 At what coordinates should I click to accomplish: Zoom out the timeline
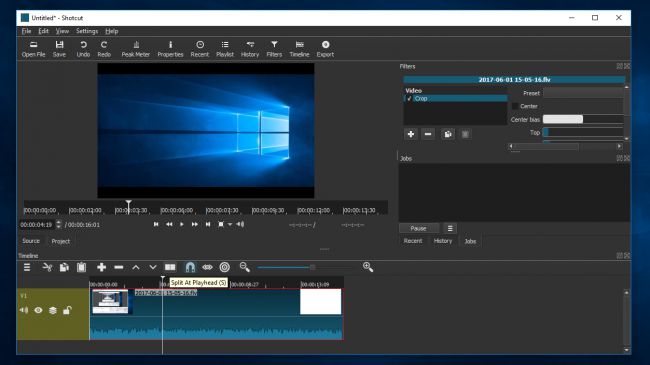tap(245, 268)
